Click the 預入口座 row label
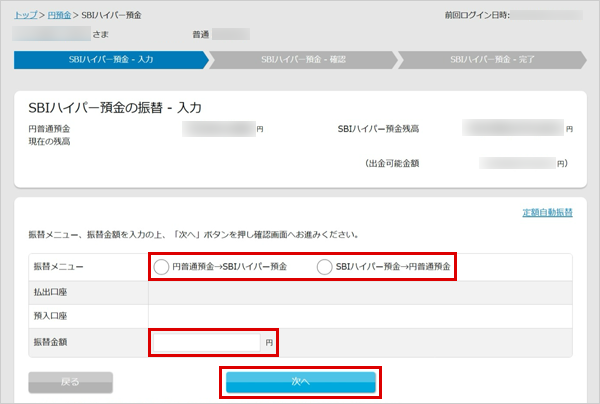The width and height of the screenshot is (600, 404). pos(50,316)
